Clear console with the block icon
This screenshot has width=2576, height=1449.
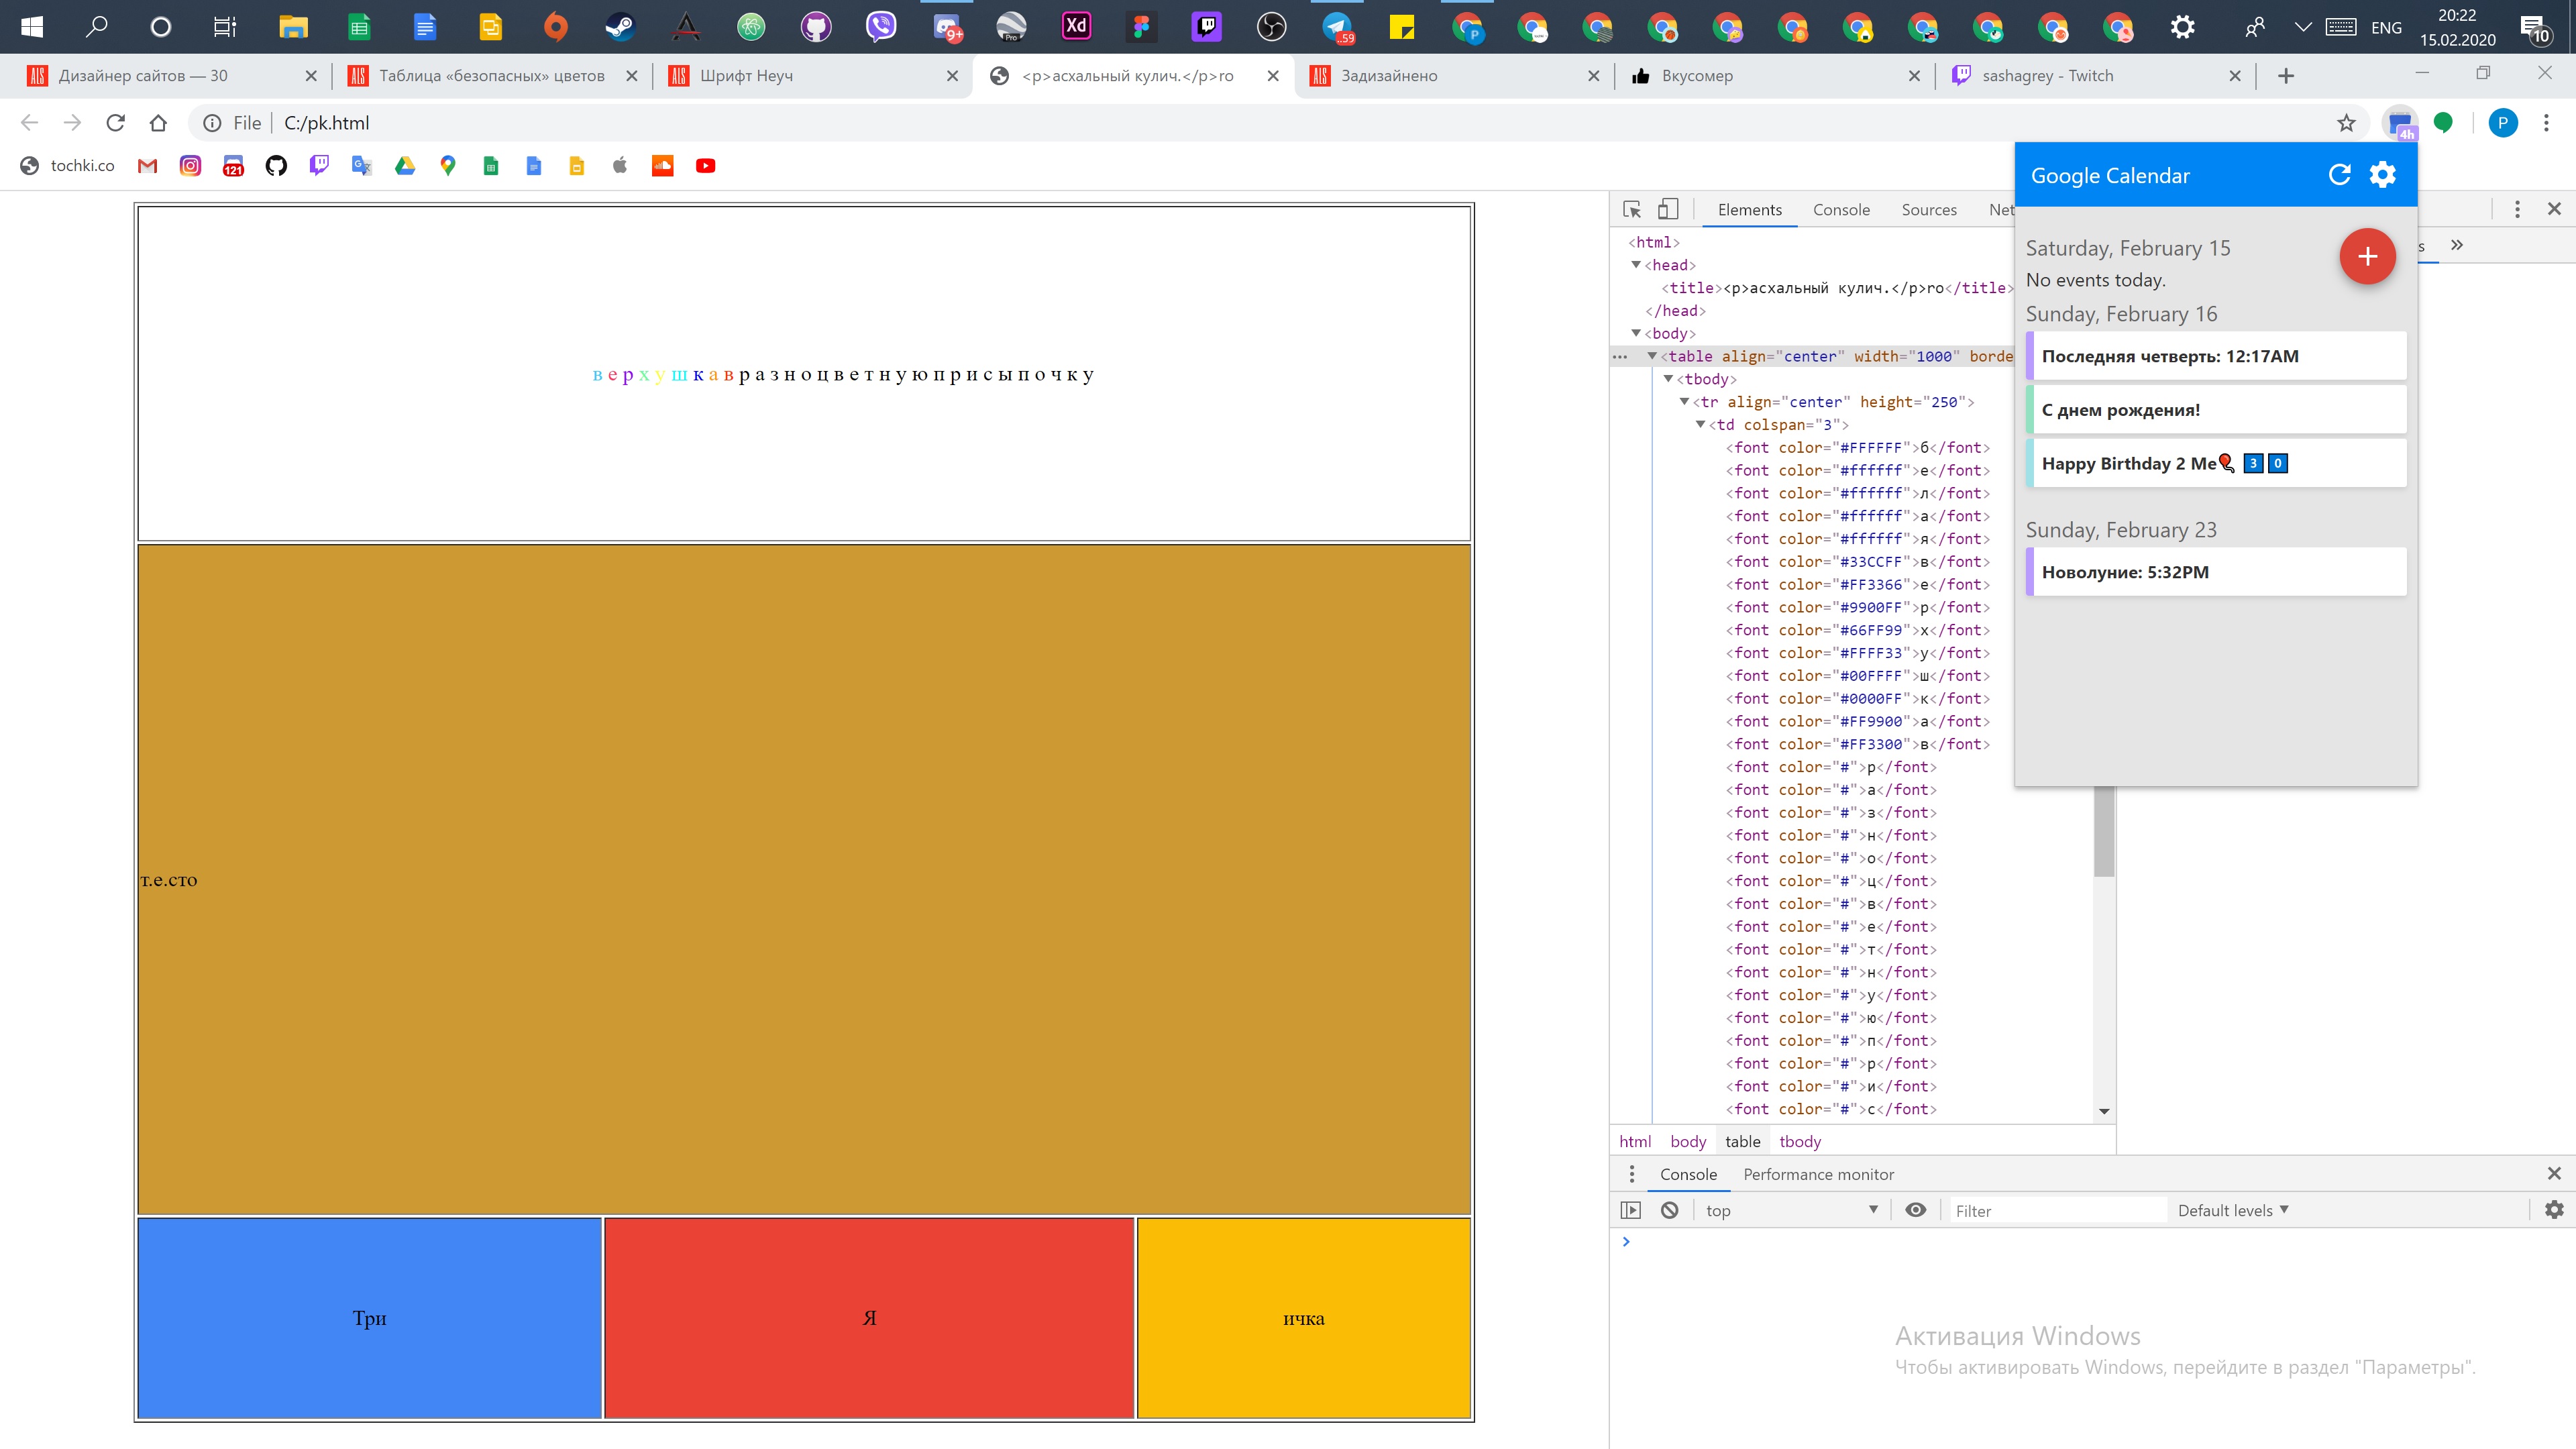coord(1669,1210)
